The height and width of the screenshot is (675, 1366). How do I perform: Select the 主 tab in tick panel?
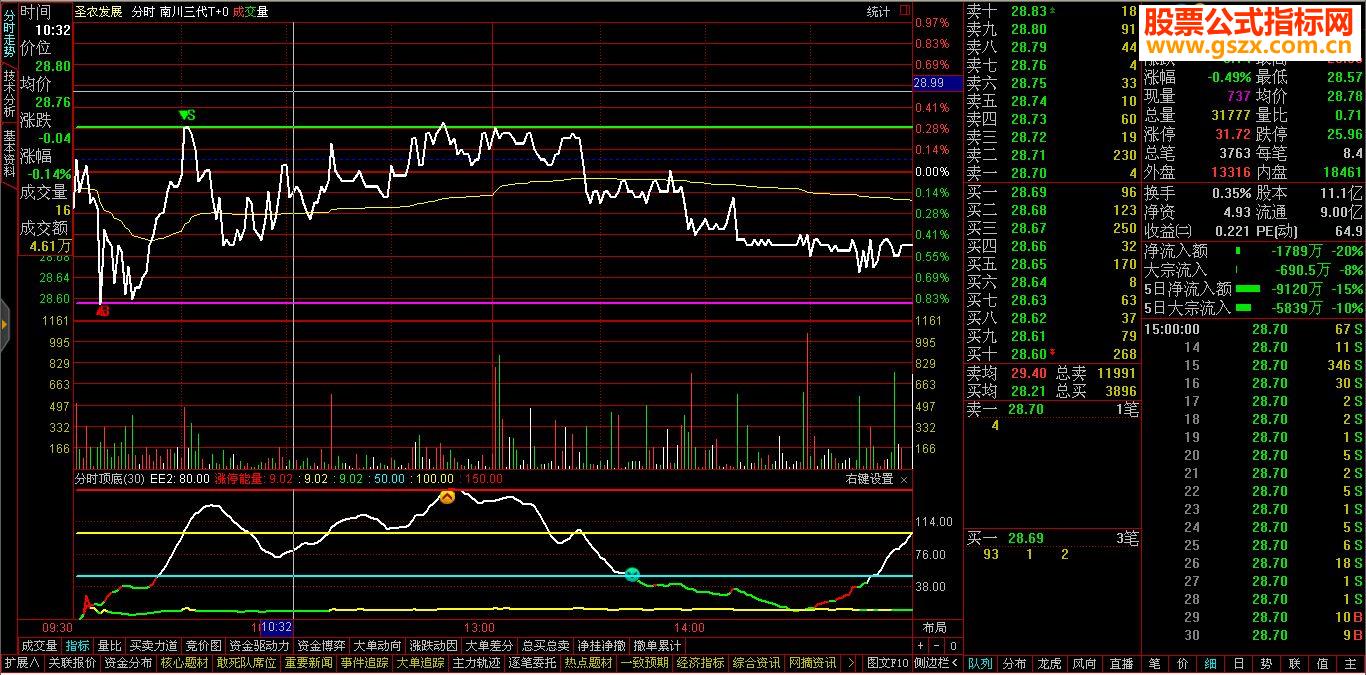pyautogui.click(x=1350, y=663)
